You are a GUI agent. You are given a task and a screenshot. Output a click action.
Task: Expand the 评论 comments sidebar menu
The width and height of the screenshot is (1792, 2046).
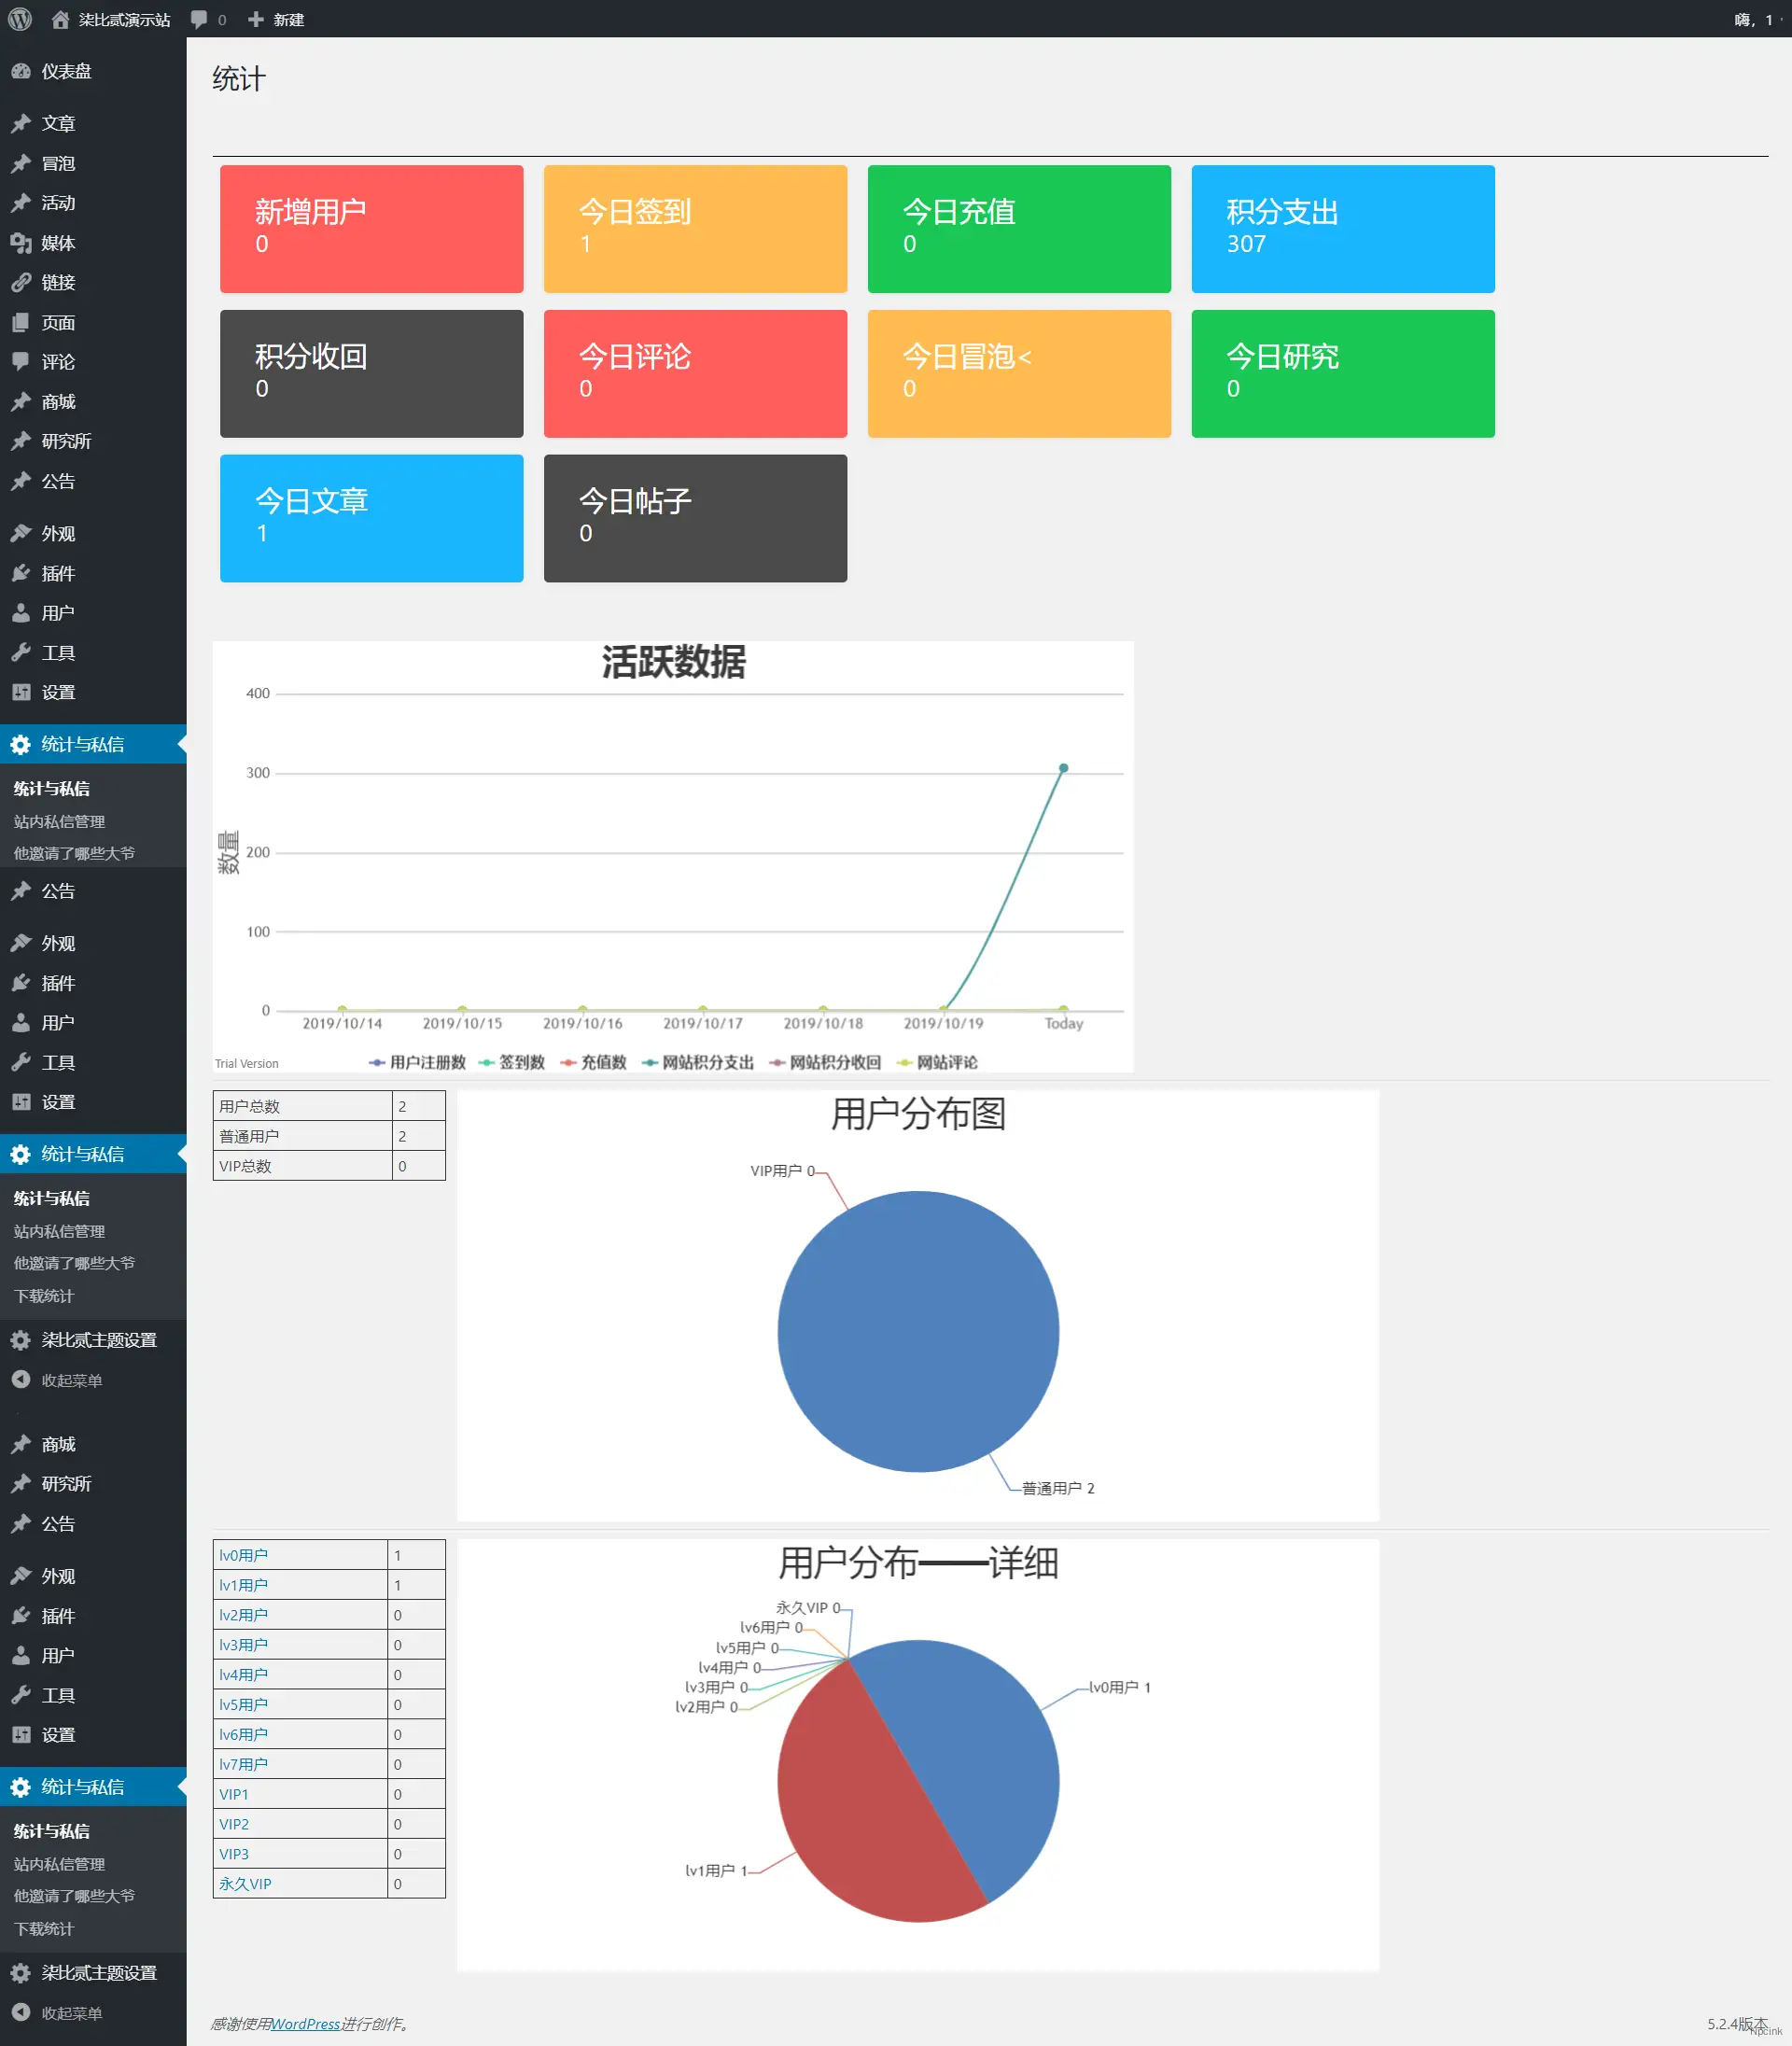pos(58,362)
